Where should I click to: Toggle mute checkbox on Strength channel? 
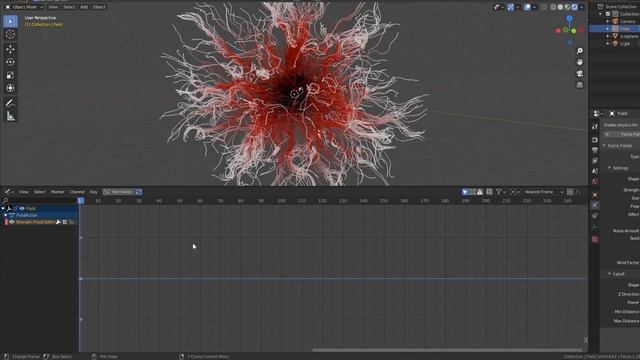point(64,222)
